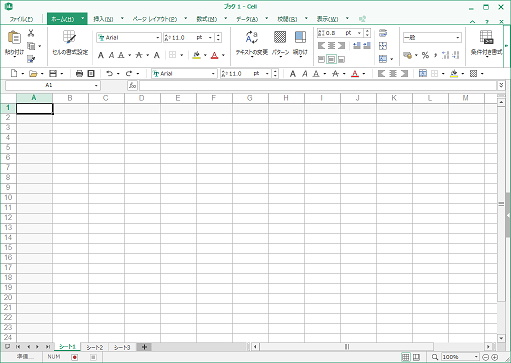Screen dimensions: 511x363
Task: Add a new sheet with plus button
Action: 144,347
